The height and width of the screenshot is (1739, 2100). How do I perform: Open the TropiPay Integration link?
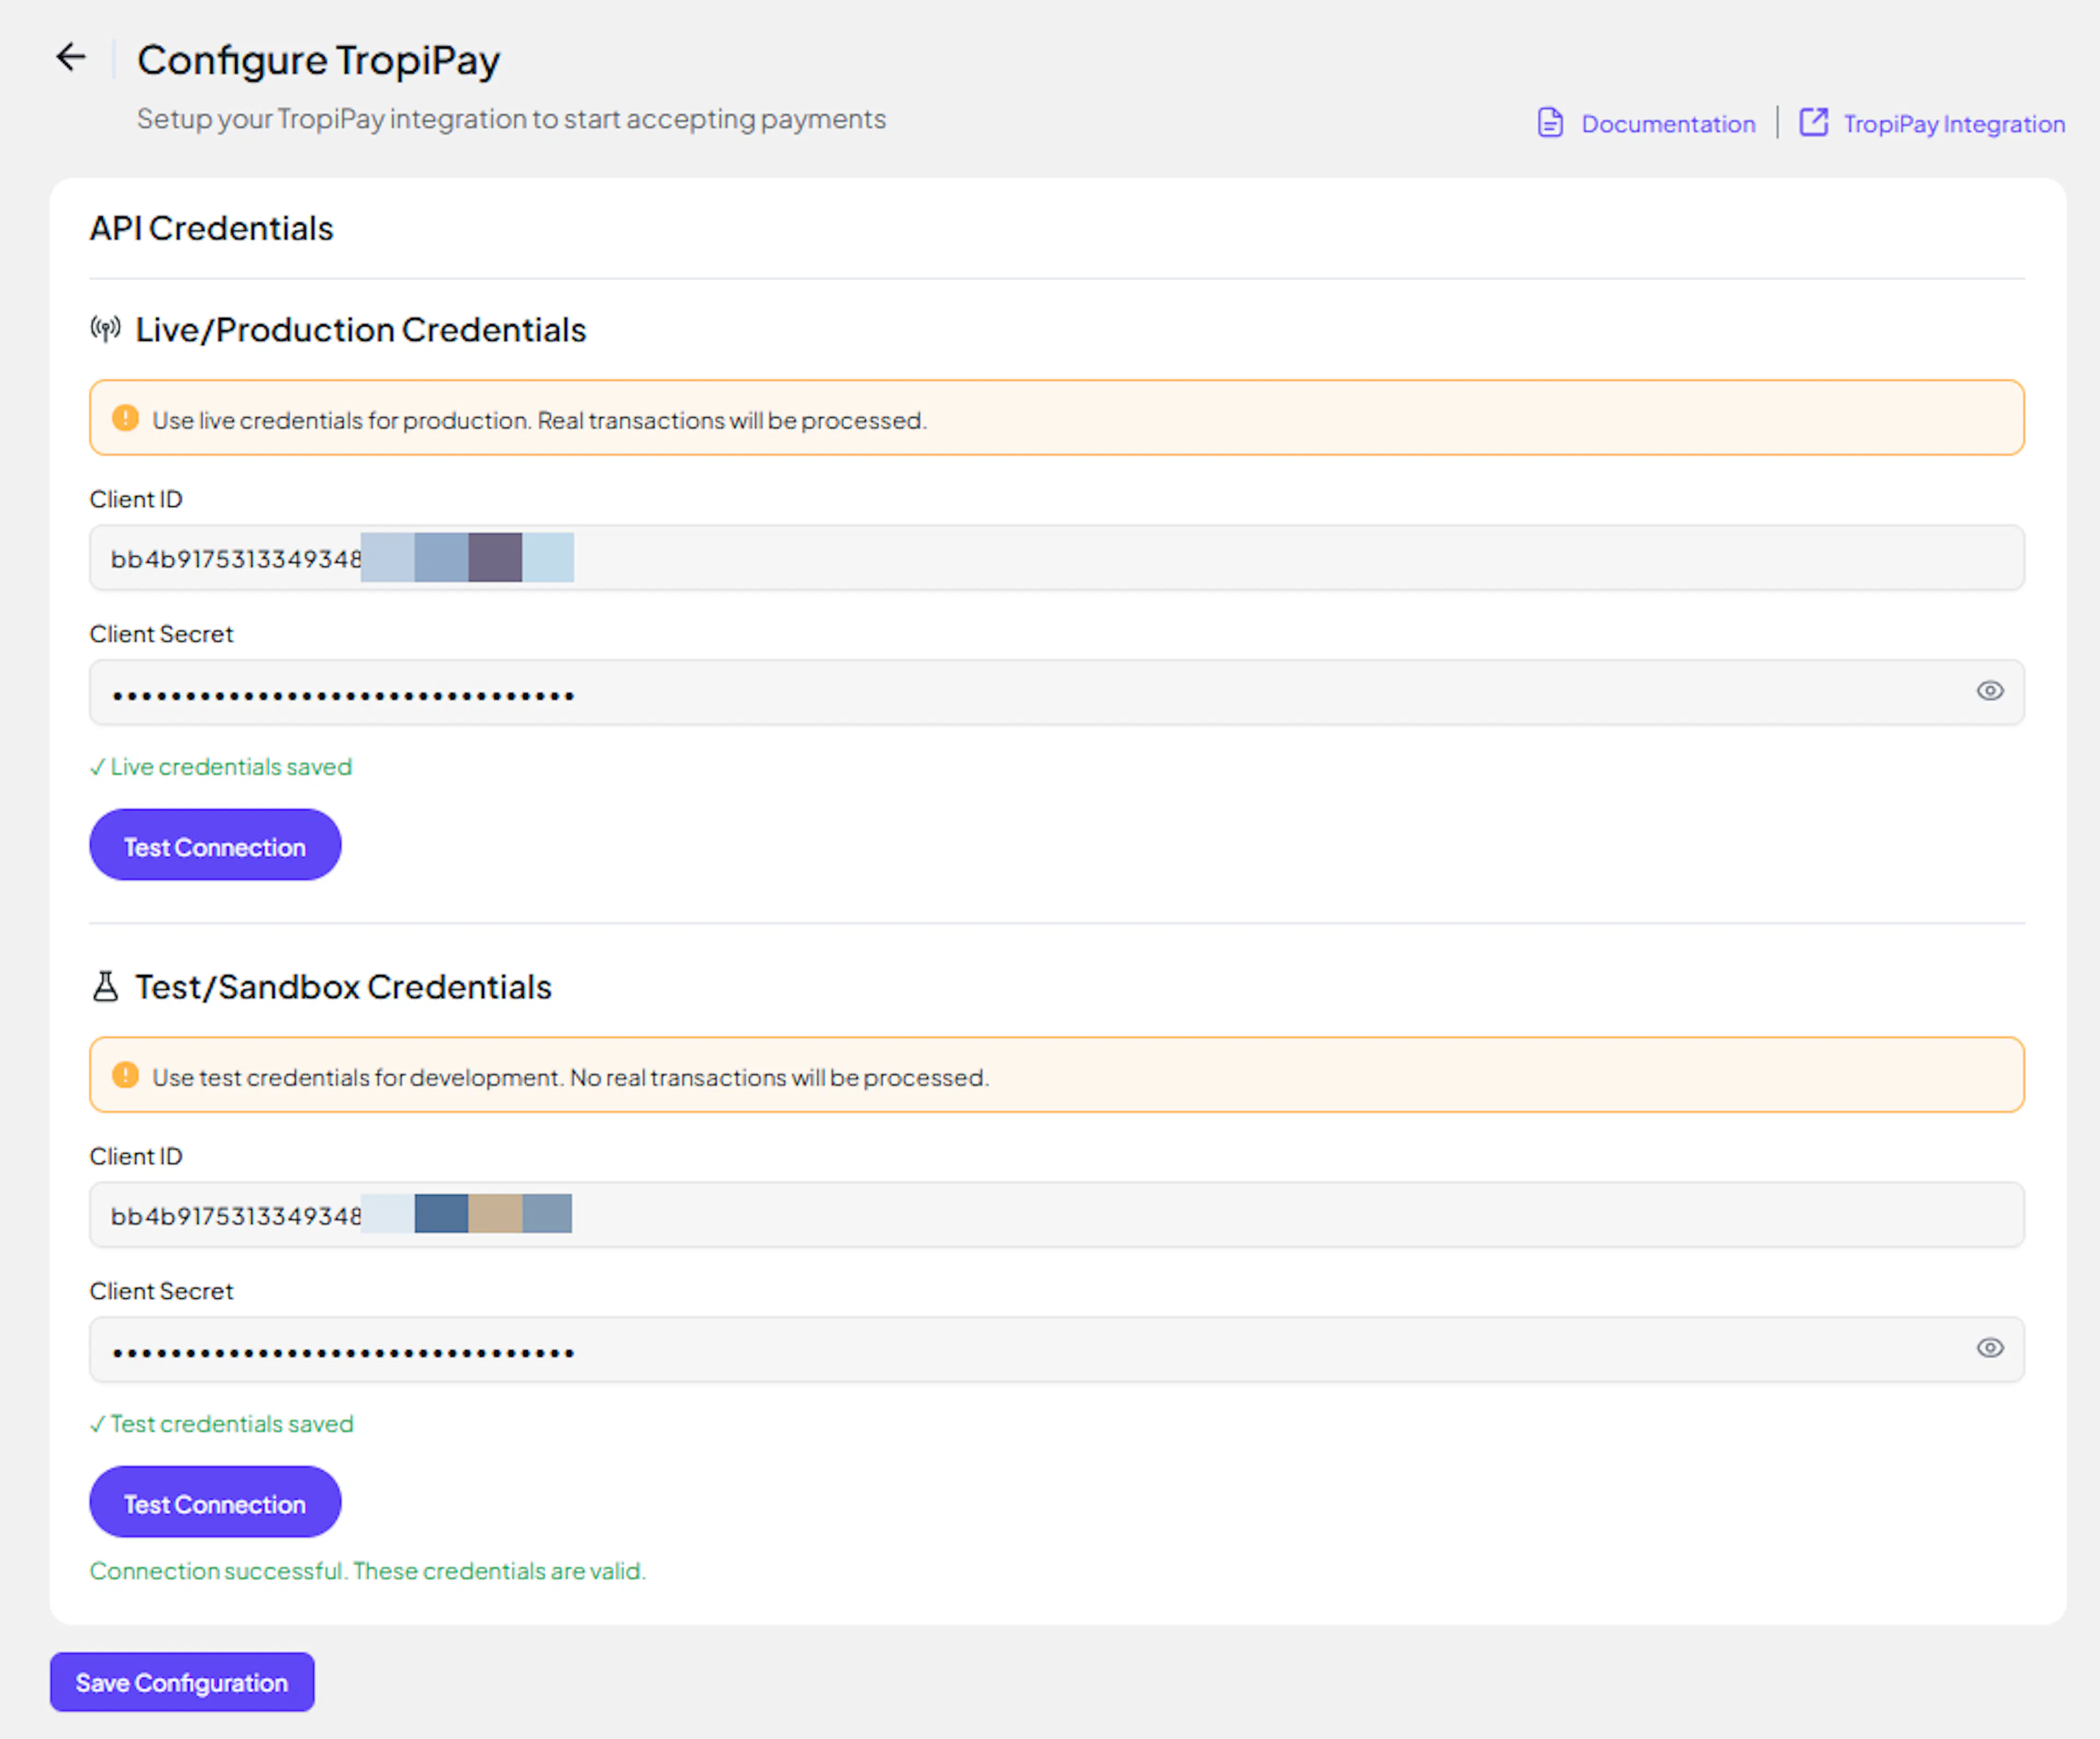tap(1953, 124)
